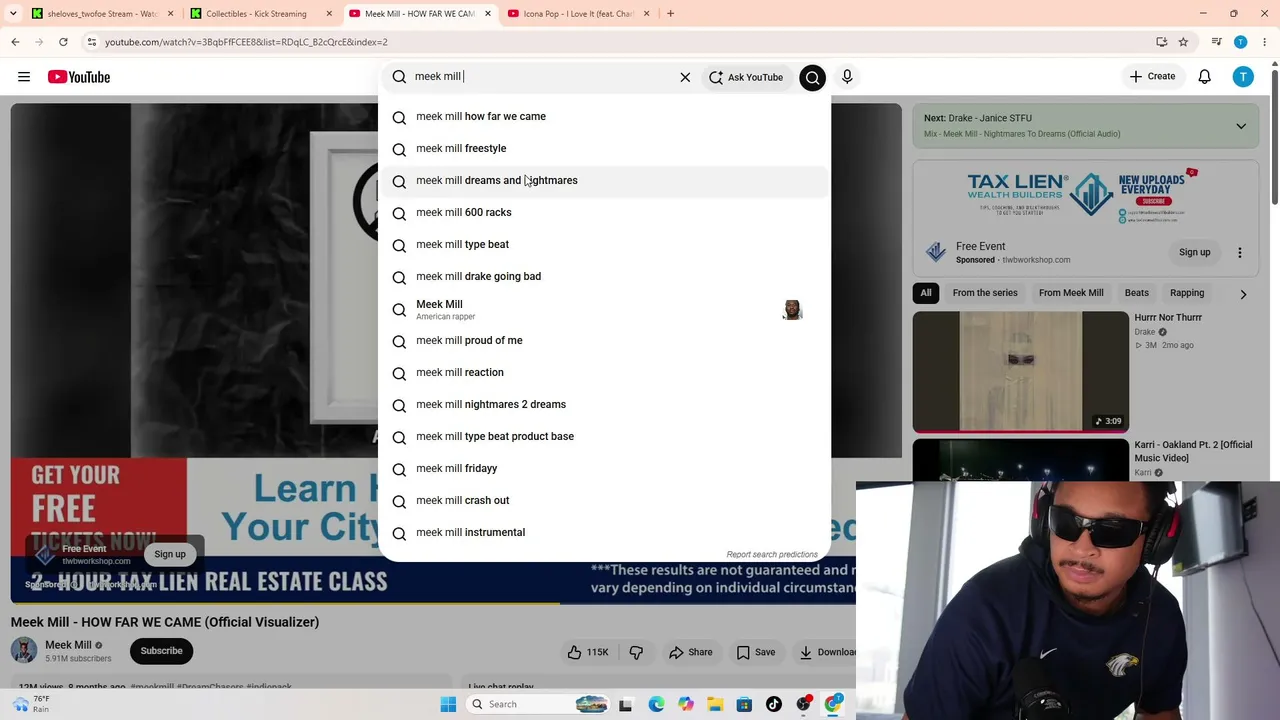
Task: Choose 'meek mill nightmares 2 dreams' suggestion
Action: (x=604, y=405)
